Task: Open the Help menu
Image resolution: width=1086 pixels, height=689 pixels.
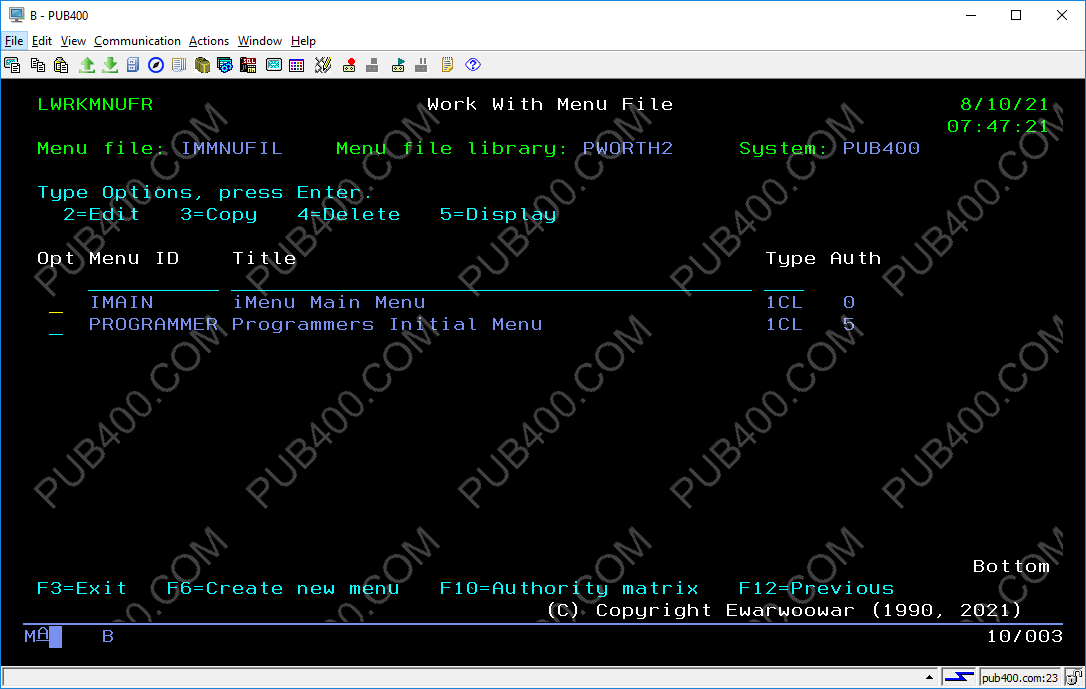Action: pos(303,41)
